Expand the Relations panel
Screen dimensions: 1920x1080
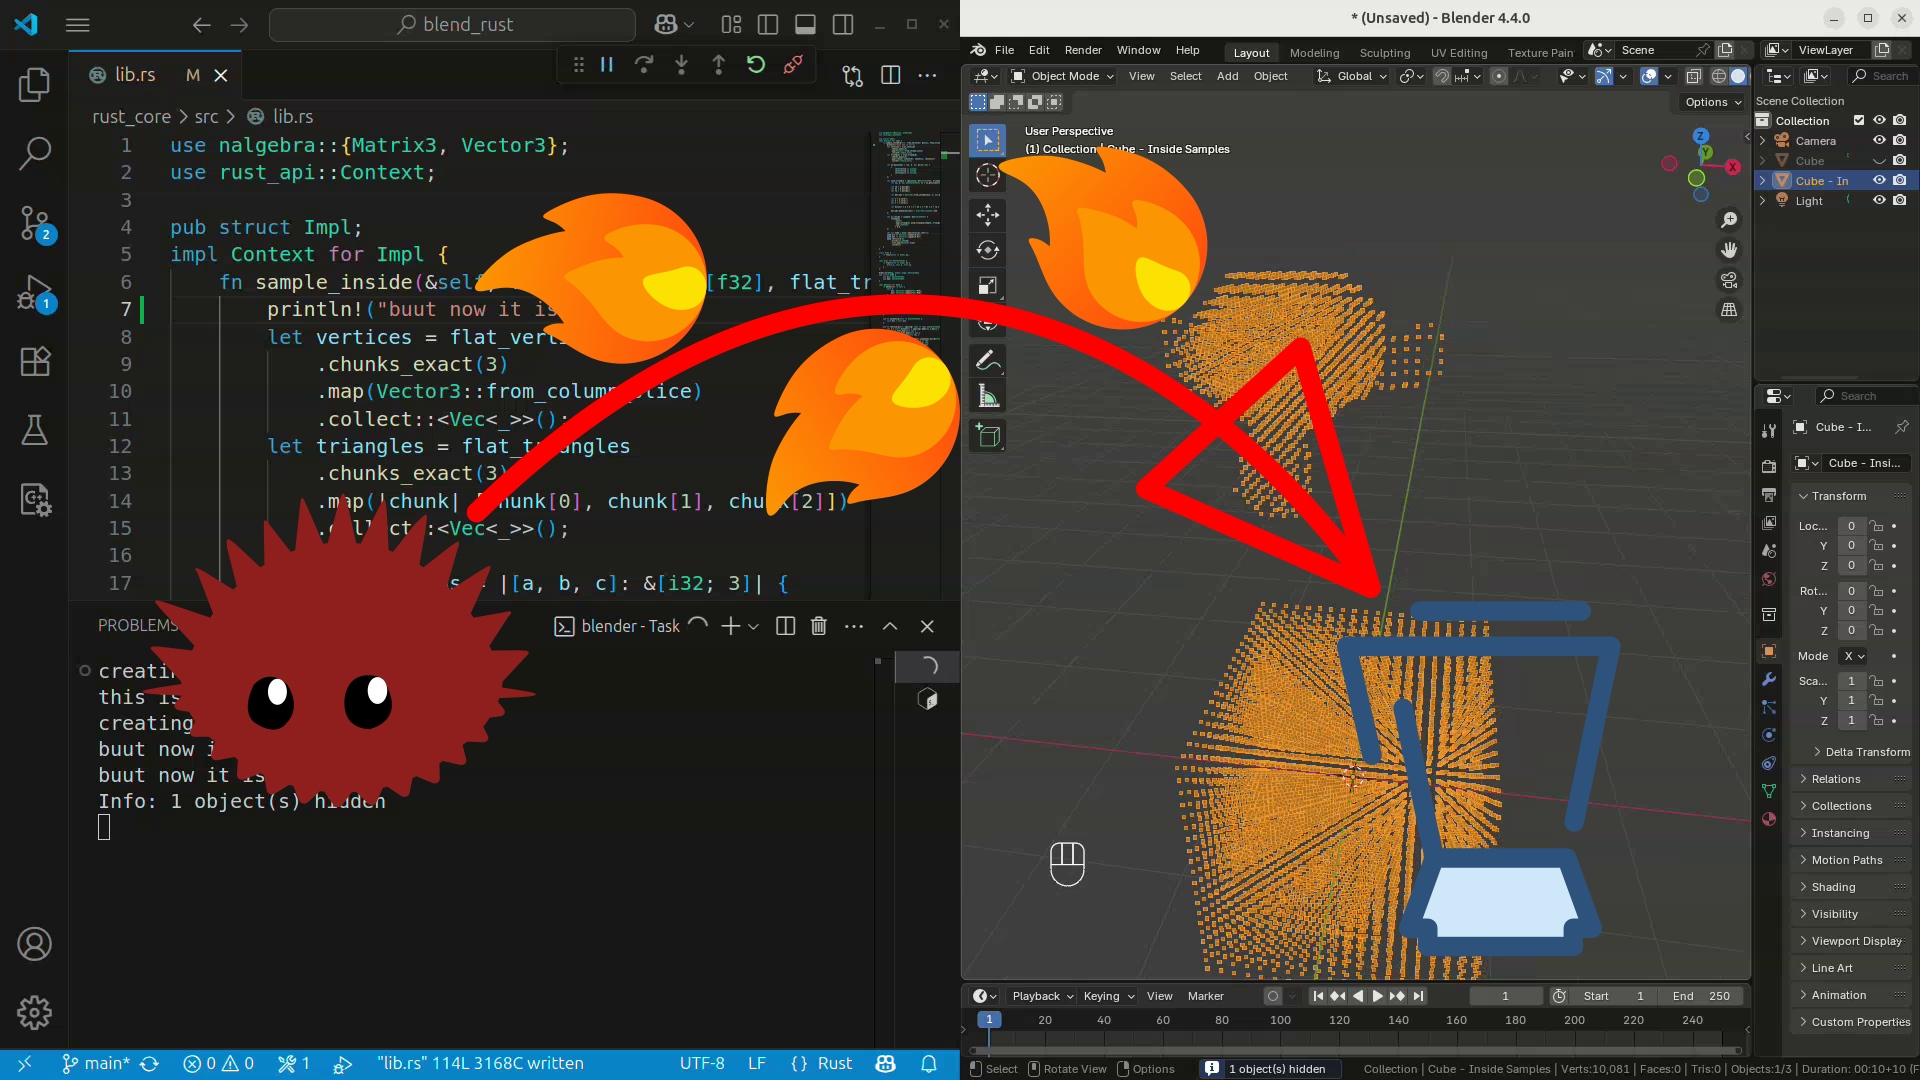tap(1835, 779)
